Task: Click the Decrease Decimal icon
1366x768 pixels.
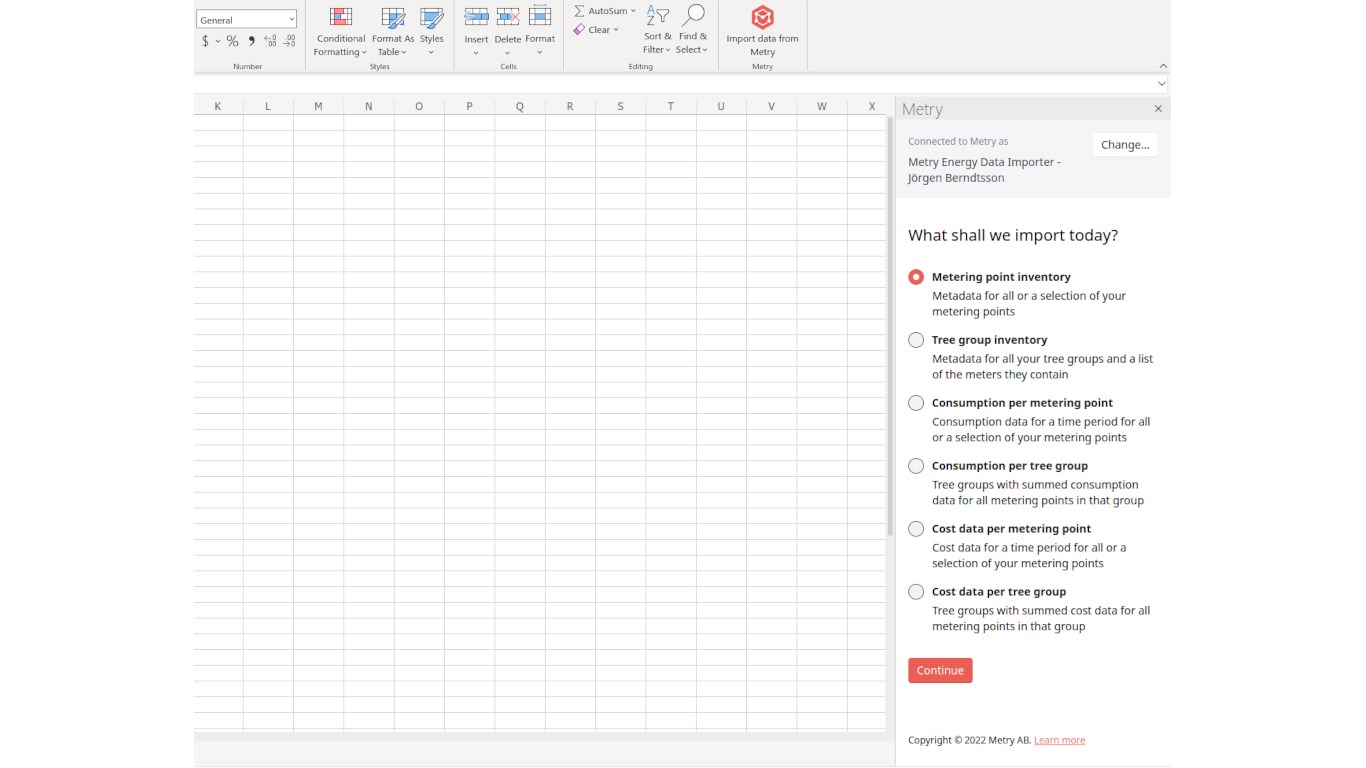Action: pos(289,41)
